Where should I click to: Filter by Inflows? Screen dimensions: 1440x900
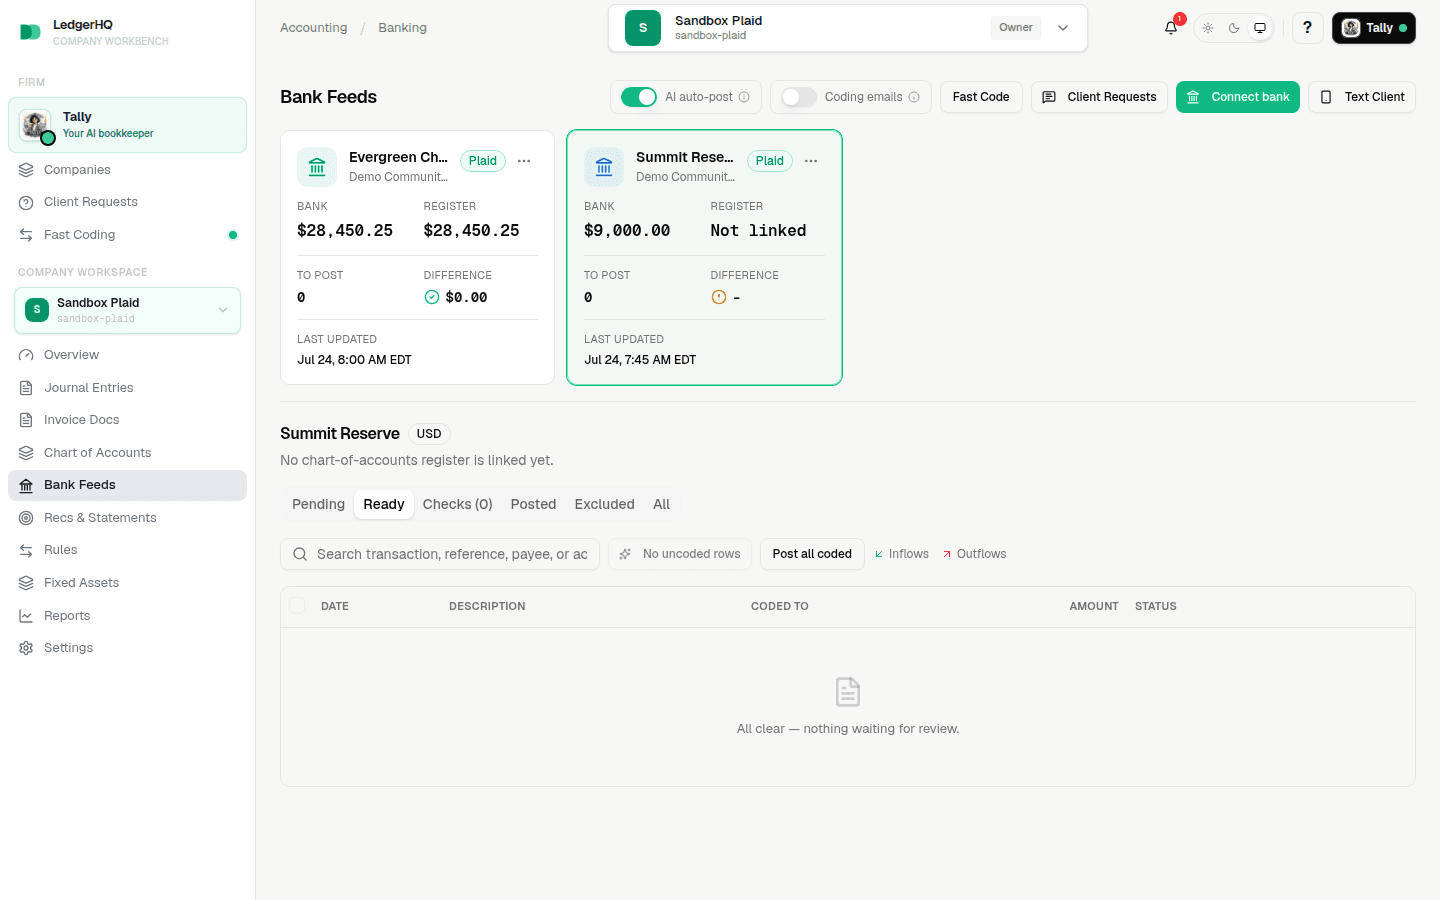tap(902, 554)
